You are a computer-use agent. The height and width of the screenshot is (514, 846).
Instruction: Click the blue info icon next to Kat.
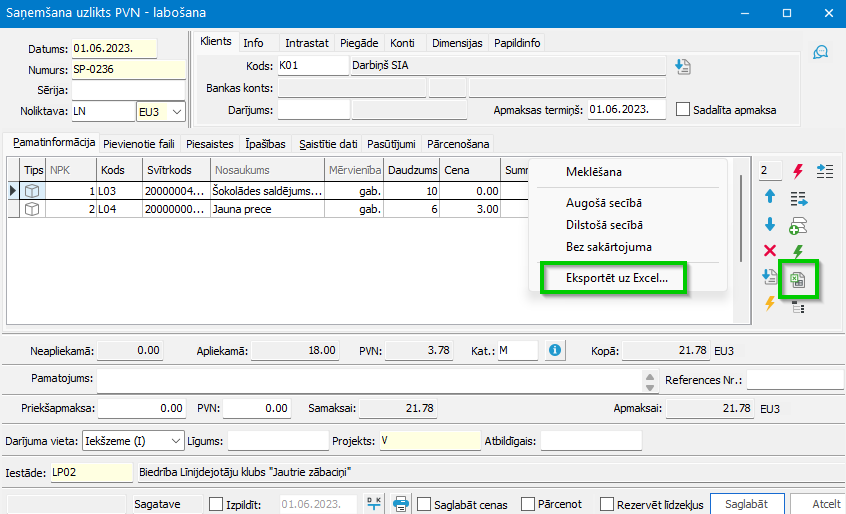555,351
